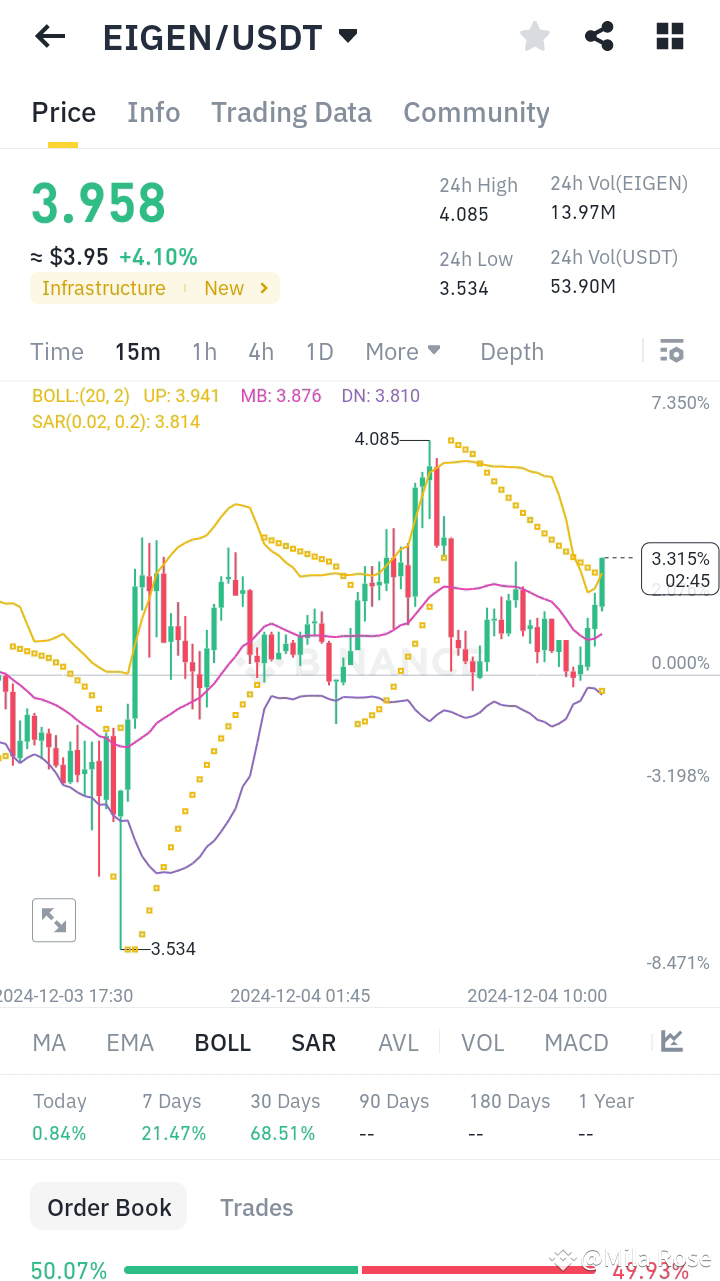The height and width of the screenshot is (1281, 720).
Task: Tap the share icon
Action: (599, 36)
